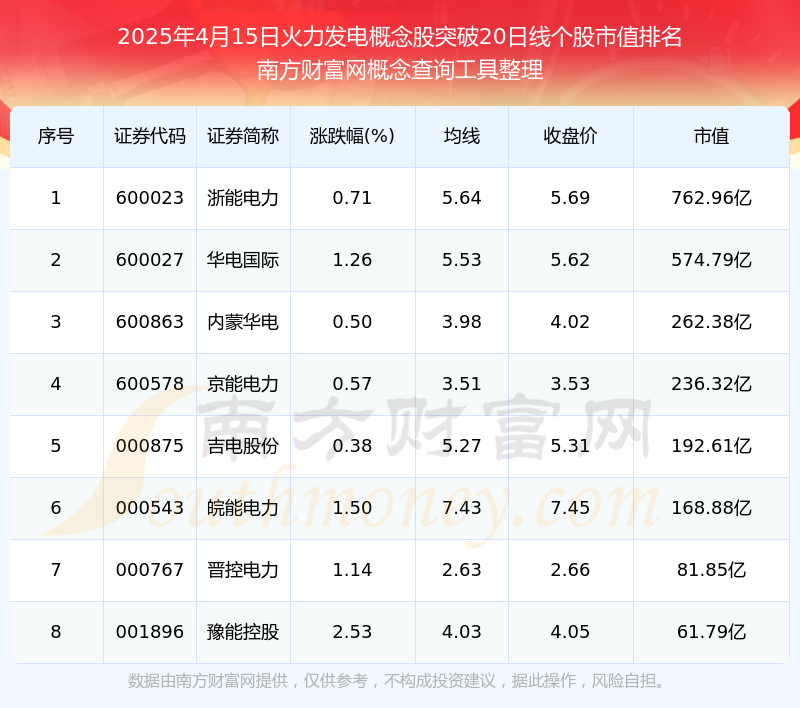Click the 市值 column header
The image size is (800, 708).
(x=711, y=136)
